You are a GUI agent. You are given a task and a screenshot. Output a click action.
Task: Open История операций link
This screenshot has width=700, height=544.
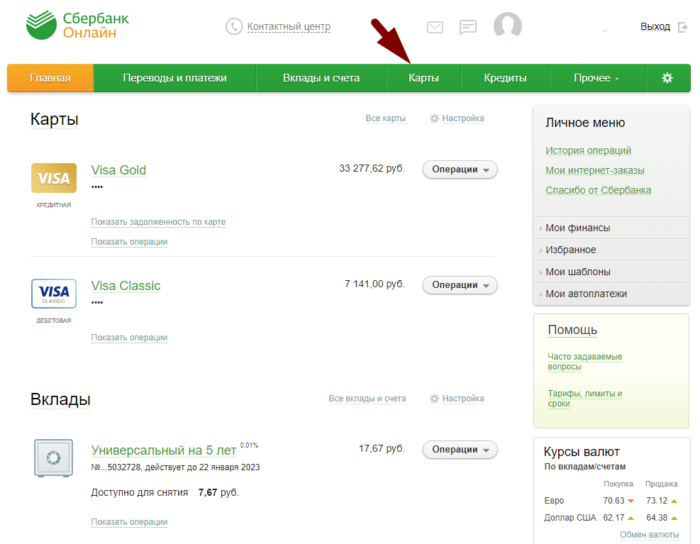(x=588, y=151)
